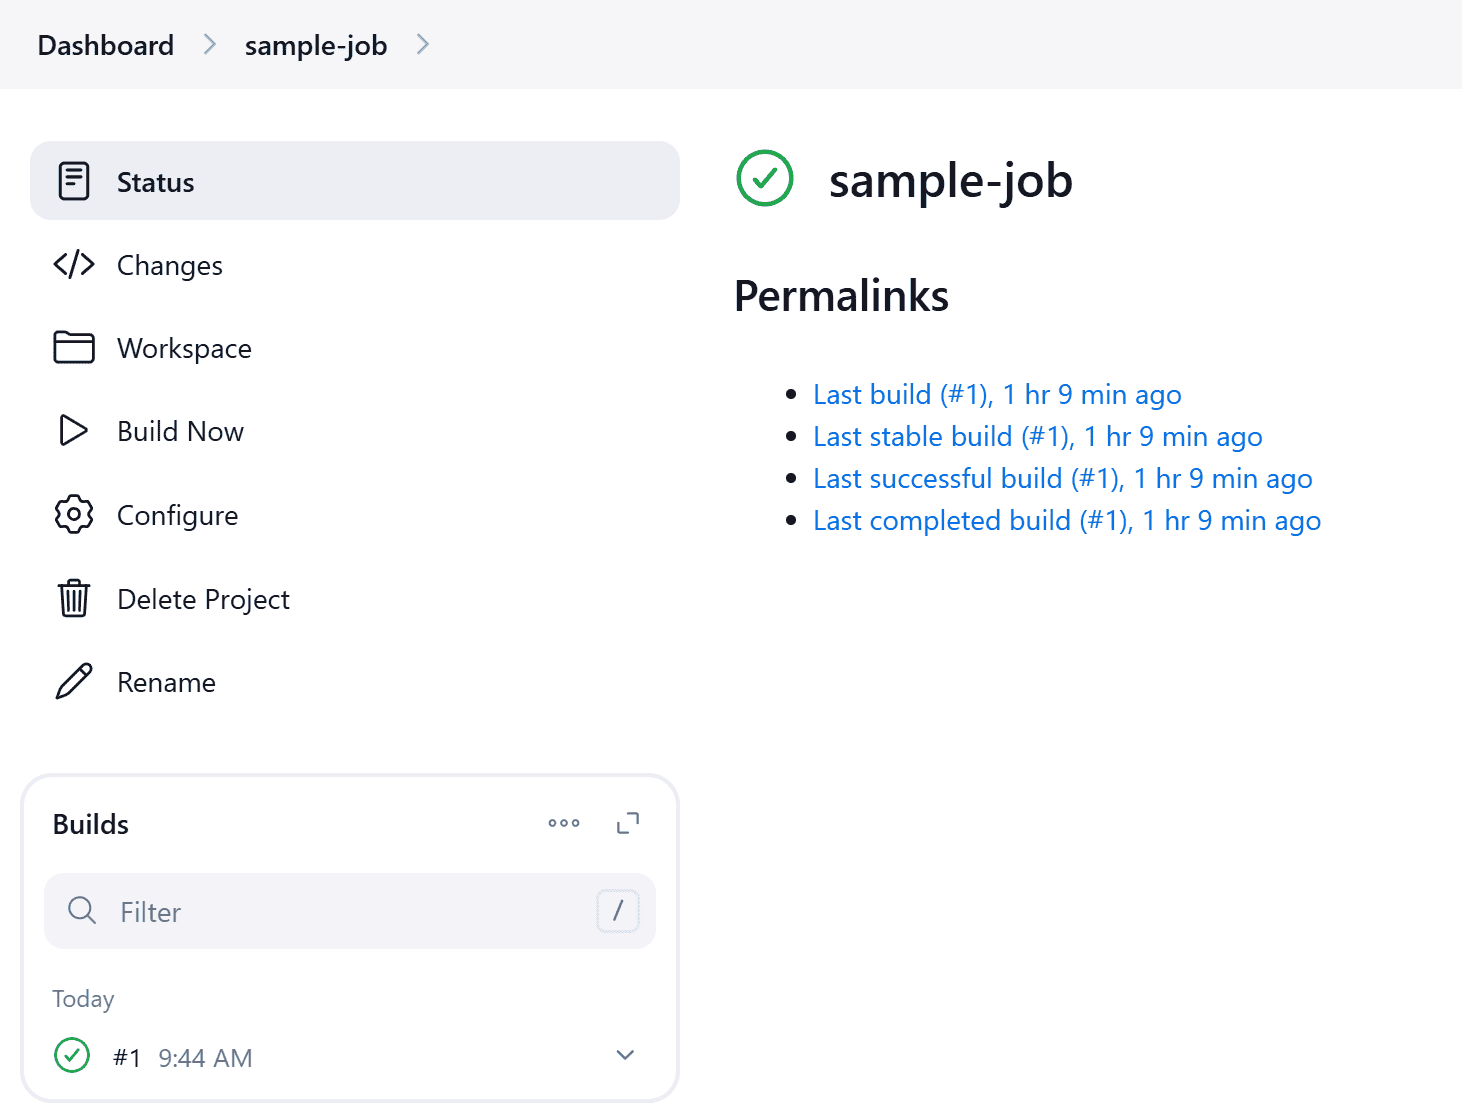Viewport: 1462px width, 1114px height.
Task: Click inside the builds Filter field
Action: pyautogui.click(x=300, y=911)
